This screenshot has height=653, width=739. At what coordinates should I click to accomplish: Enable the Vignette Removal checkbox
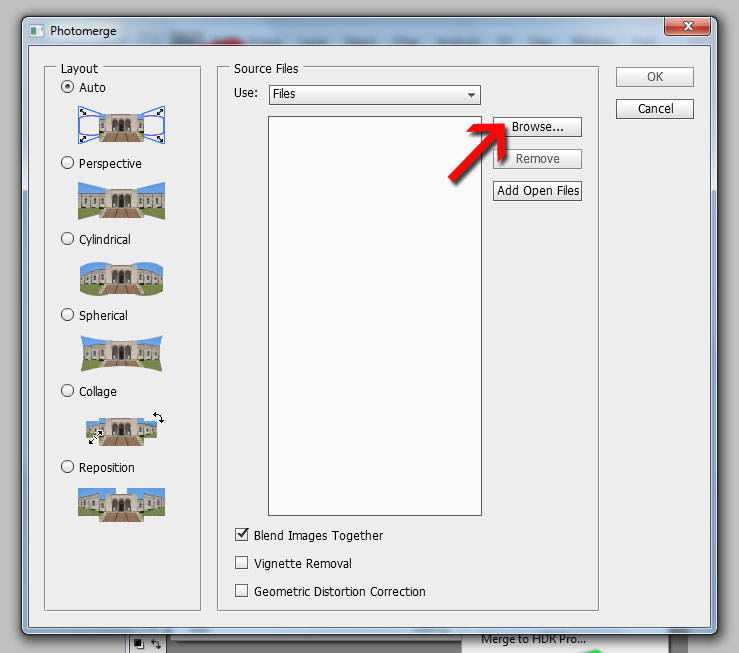(242, 563)
